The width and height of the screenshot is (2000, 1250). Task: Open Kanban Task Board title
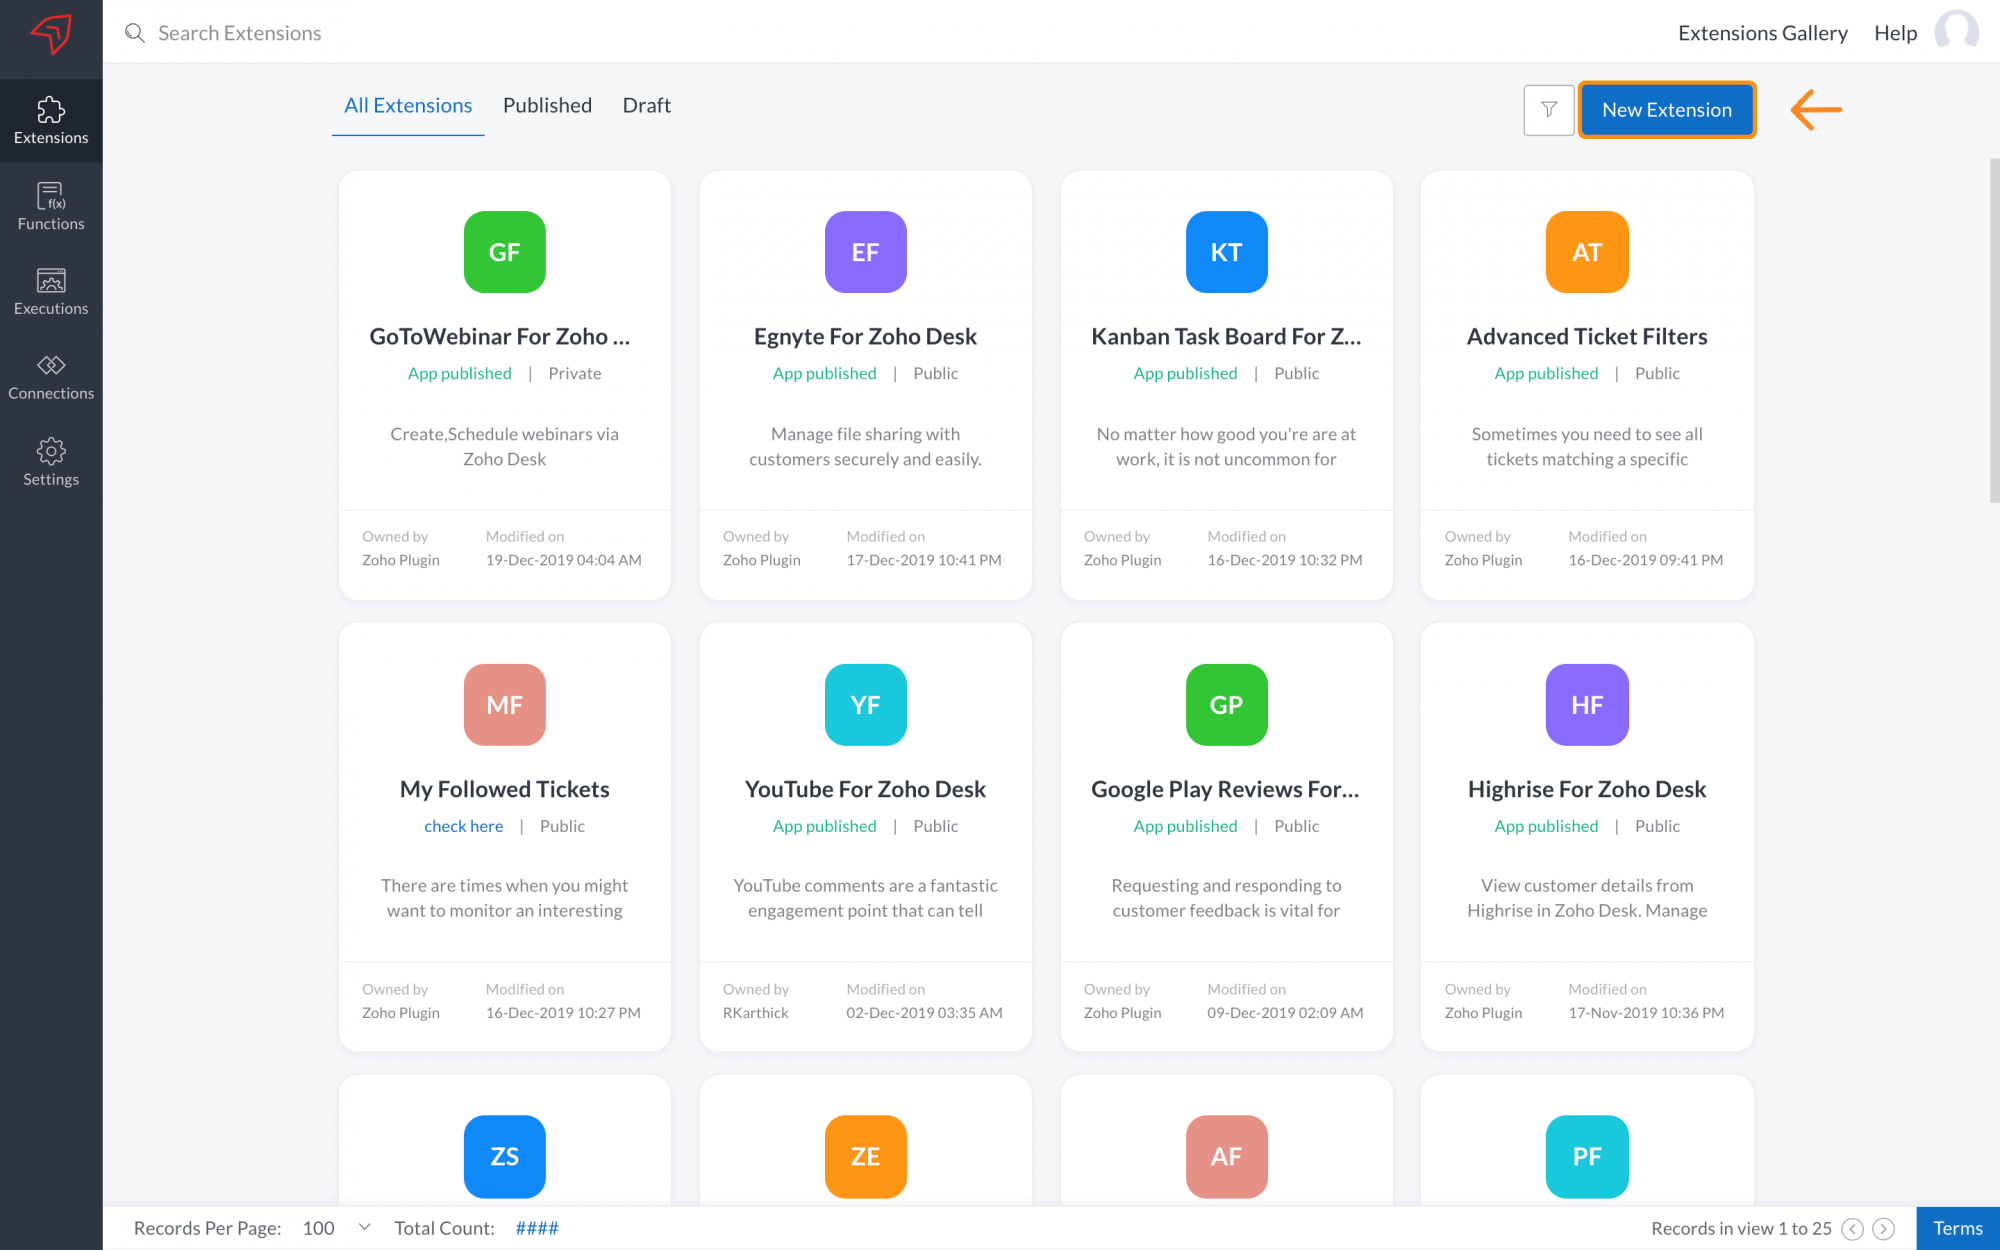1226,336
